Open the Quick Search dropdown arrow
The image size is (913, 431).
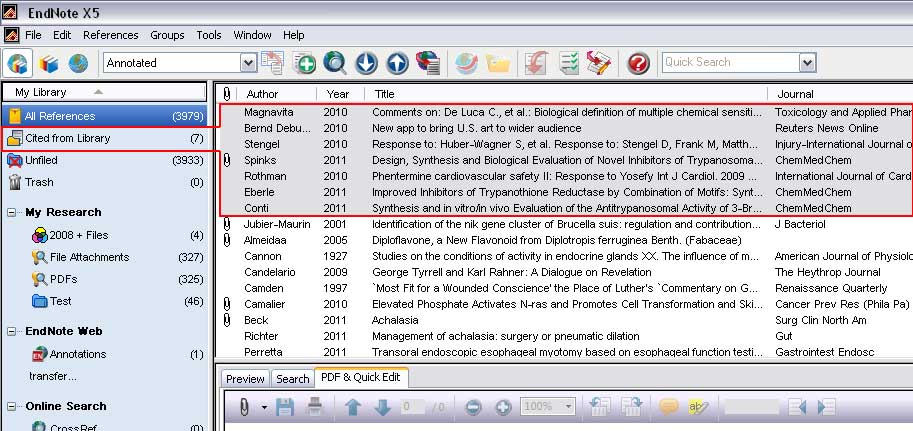pyautogui.click(x=808, y=63)
